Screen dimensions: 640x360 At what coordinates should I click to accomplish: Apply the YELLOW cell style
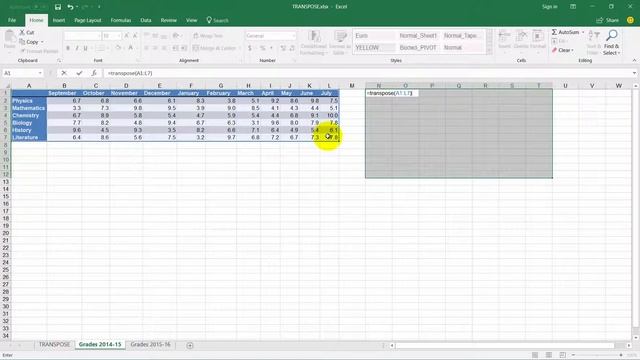point(374,48)
